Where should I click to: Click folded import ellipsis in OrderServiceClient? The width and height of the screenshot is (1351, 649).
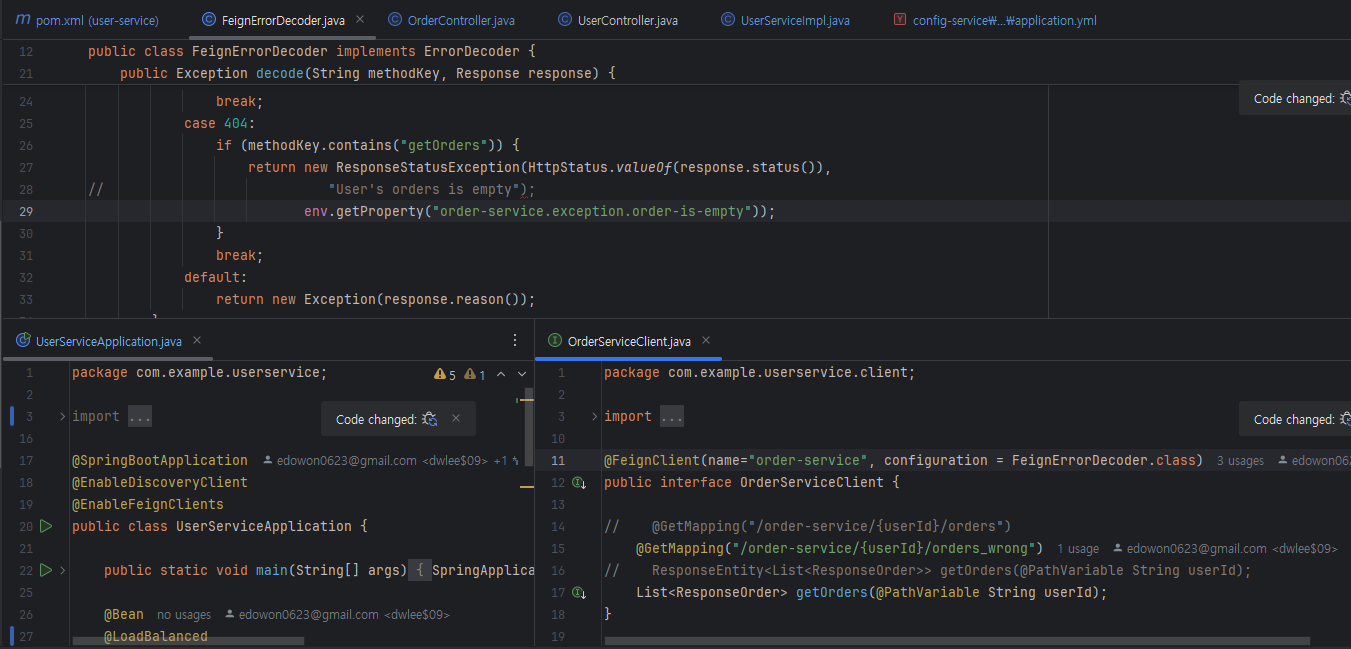pyautogui.click(x=672, y=416)
